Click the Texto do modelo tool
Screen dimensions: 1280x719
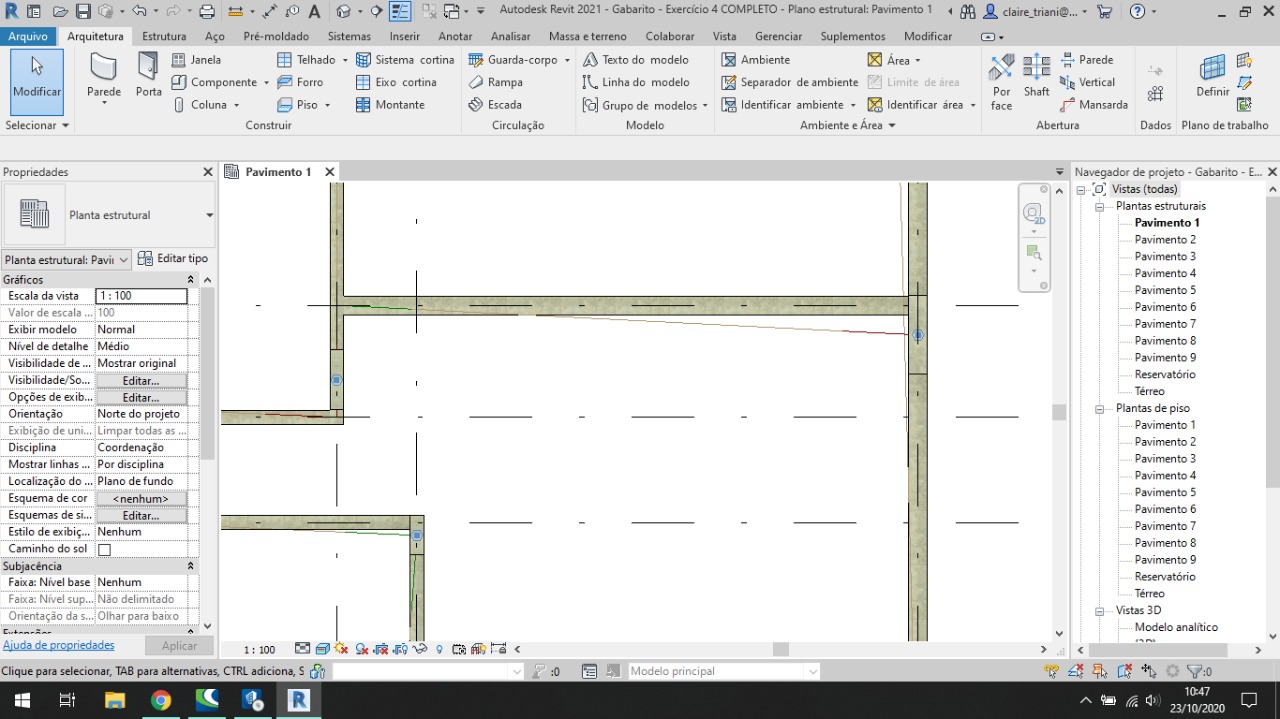click(x=636, y=60)
